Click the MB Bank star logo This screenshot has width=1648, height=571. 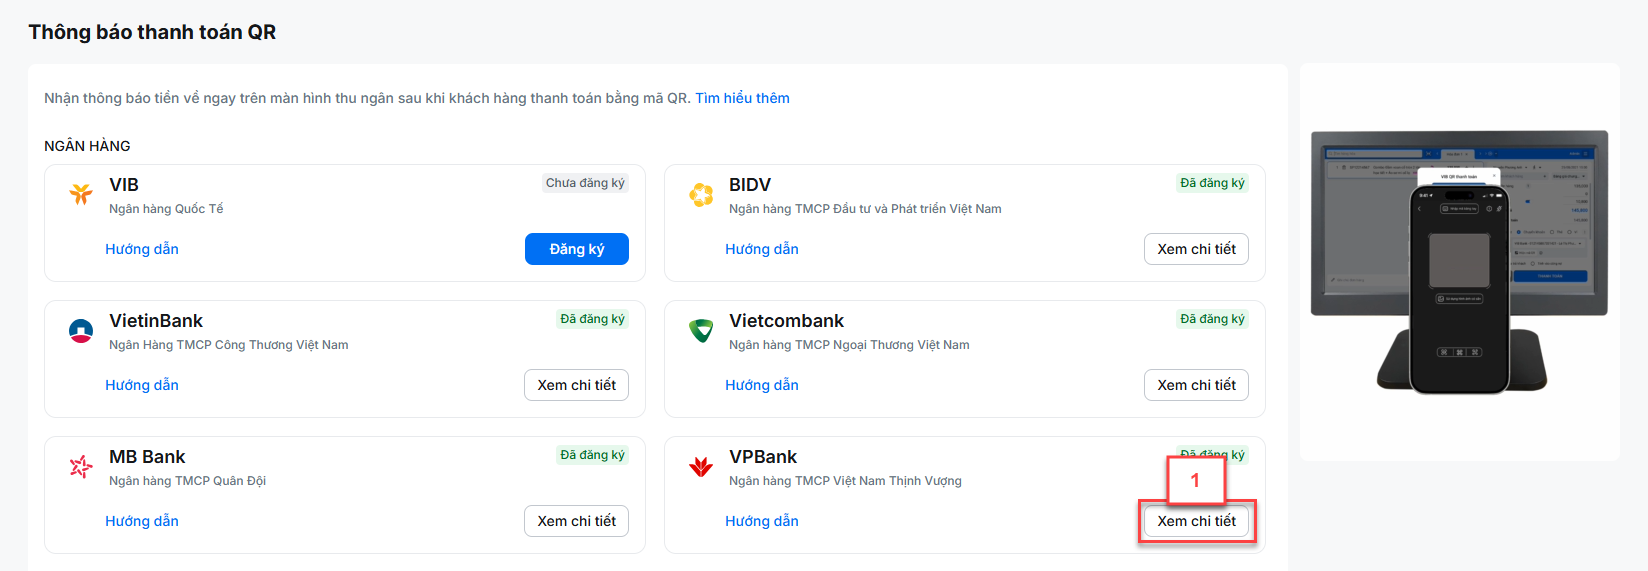[x=81, y=466]
